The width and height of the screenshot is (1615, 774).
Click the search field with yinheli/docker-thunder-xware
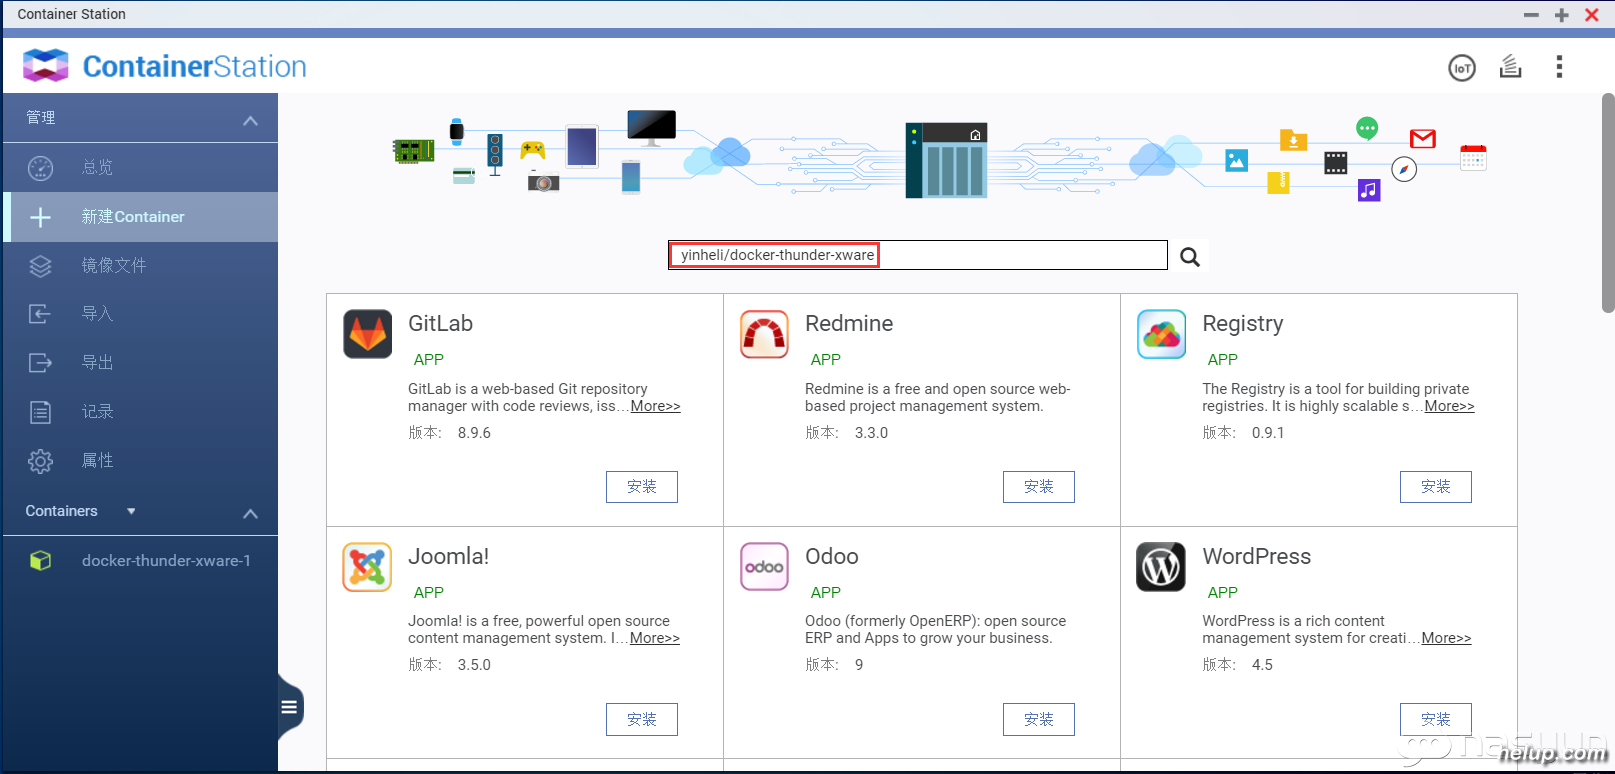point(918,255)
